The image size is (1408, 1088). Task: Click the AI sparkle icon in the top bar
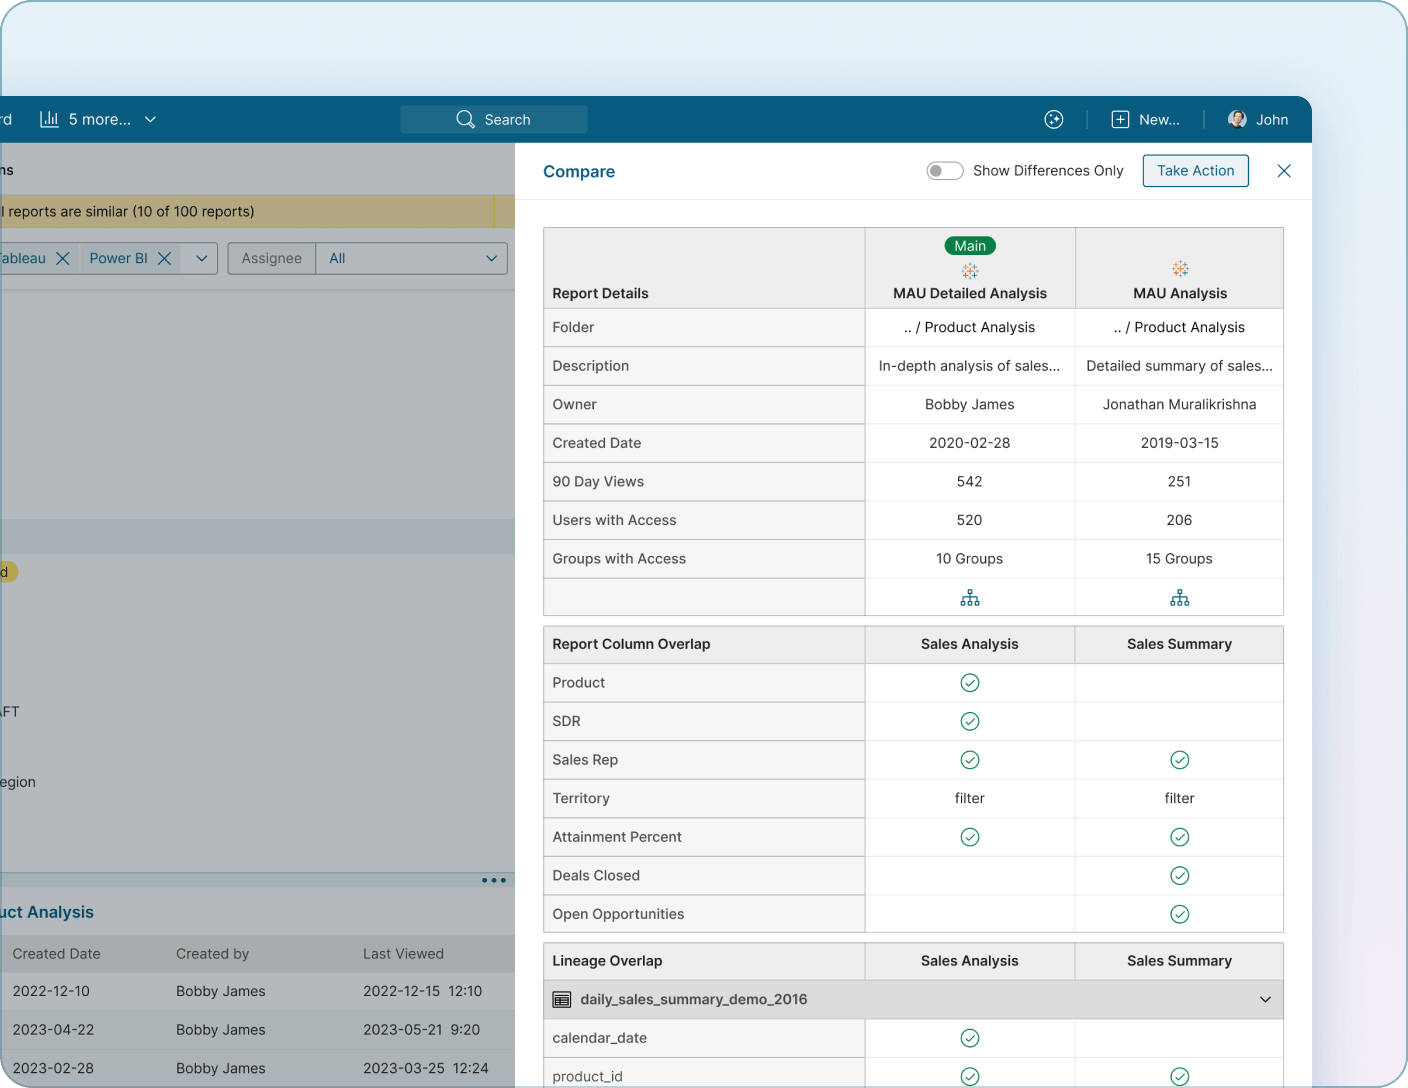click(x=1053, y=119)
